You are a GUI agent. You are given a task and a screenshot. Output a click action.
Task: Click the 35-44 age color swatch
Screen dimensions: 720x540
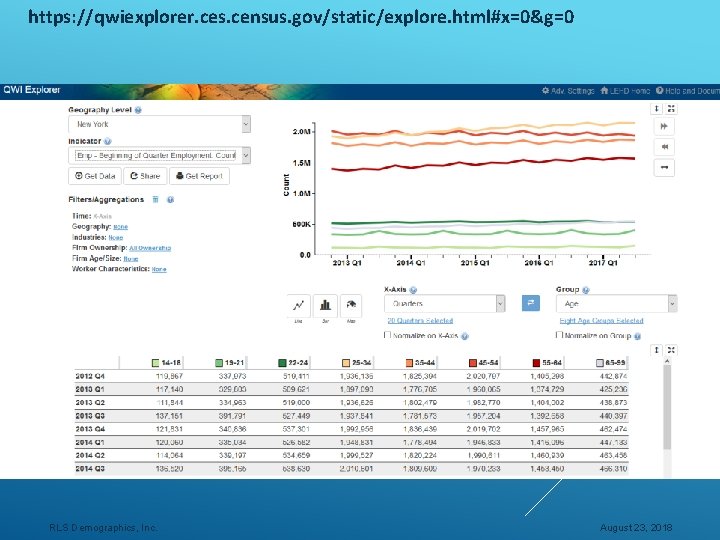(x=410, y=363)
